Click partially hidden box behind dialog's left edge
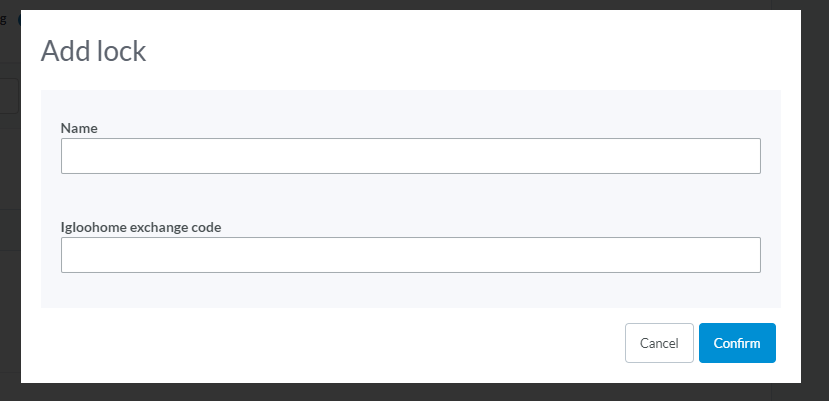 click(x=10, y=96)
